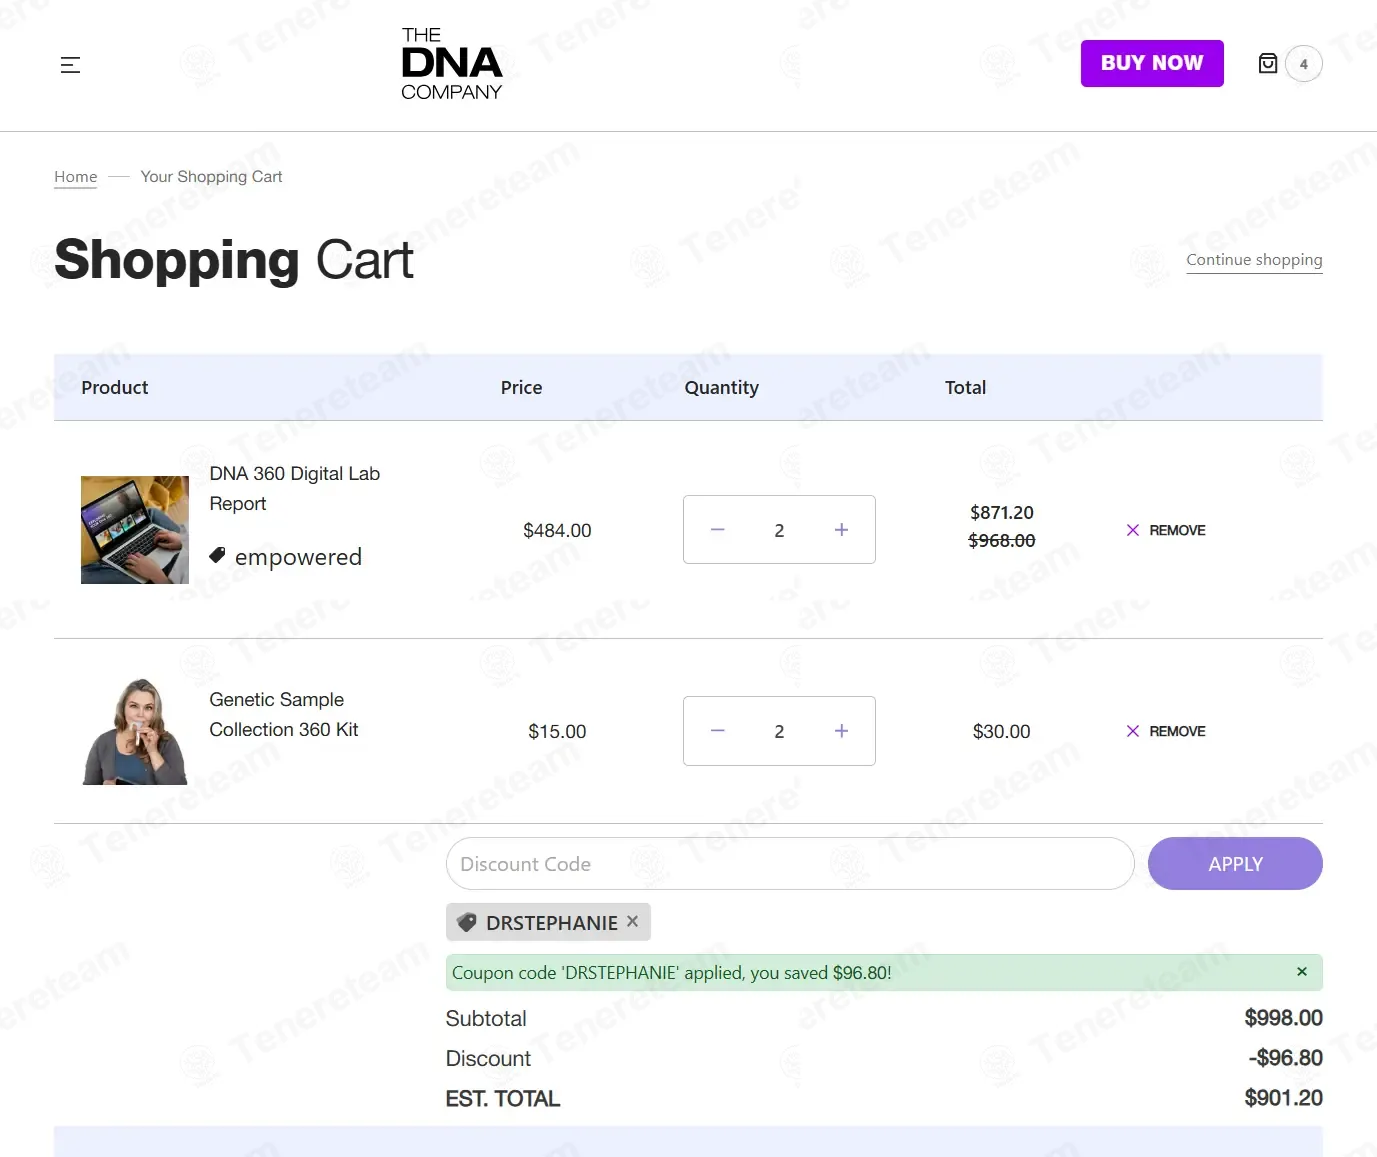Go to Home breadcrumb link
The image size is (1377, 1157).
(76, 177)
